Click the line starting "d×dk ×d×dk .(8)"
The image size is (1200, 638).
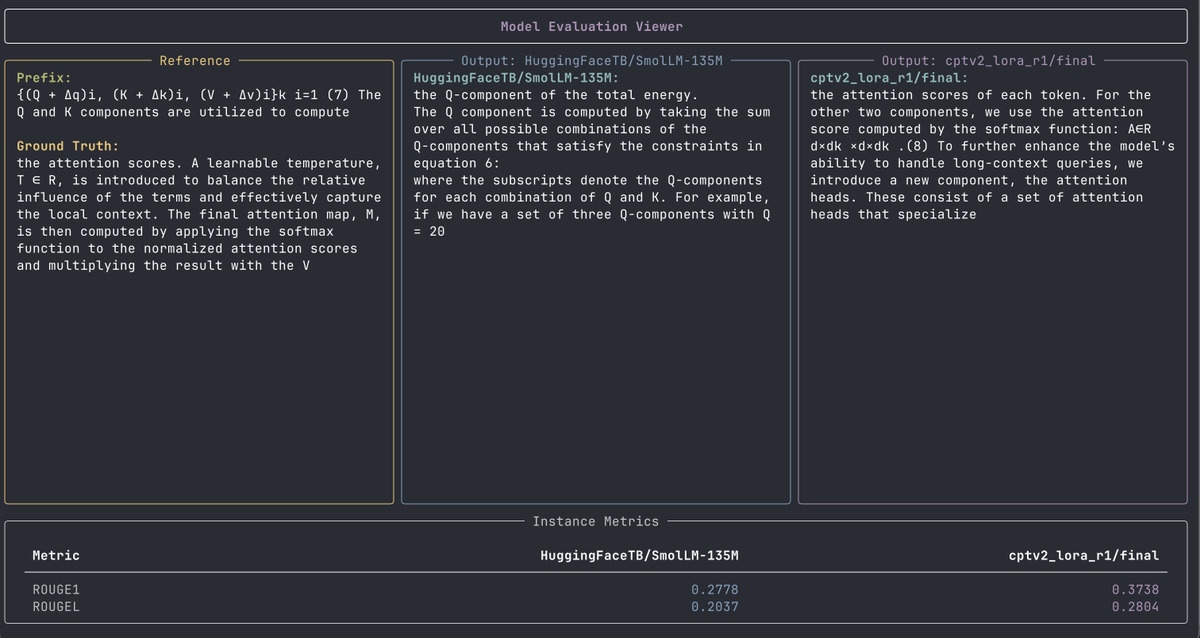(x=992, y=146)
